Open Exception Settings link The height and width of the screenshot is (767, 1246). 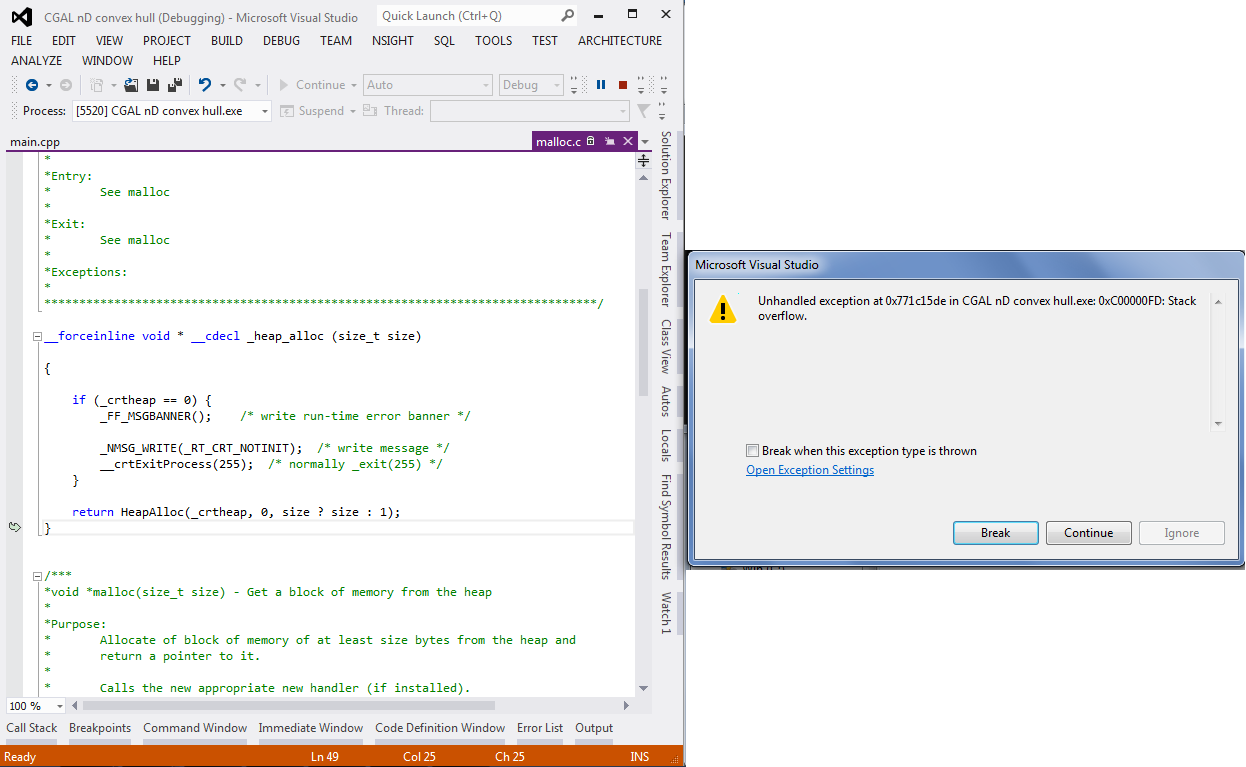coord(810,470)
